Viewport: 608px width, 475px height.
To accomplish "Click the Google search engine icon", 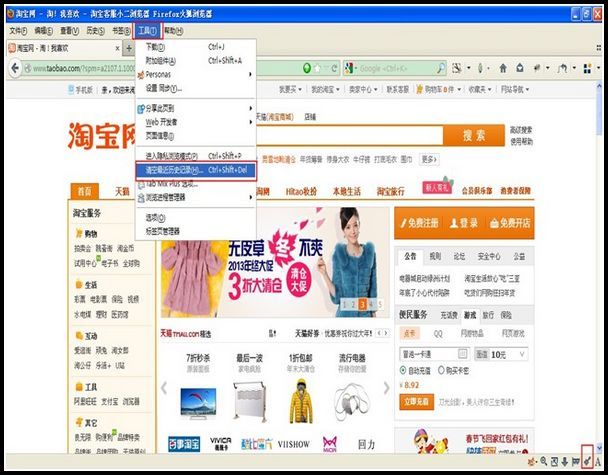I will coord(348,68).
